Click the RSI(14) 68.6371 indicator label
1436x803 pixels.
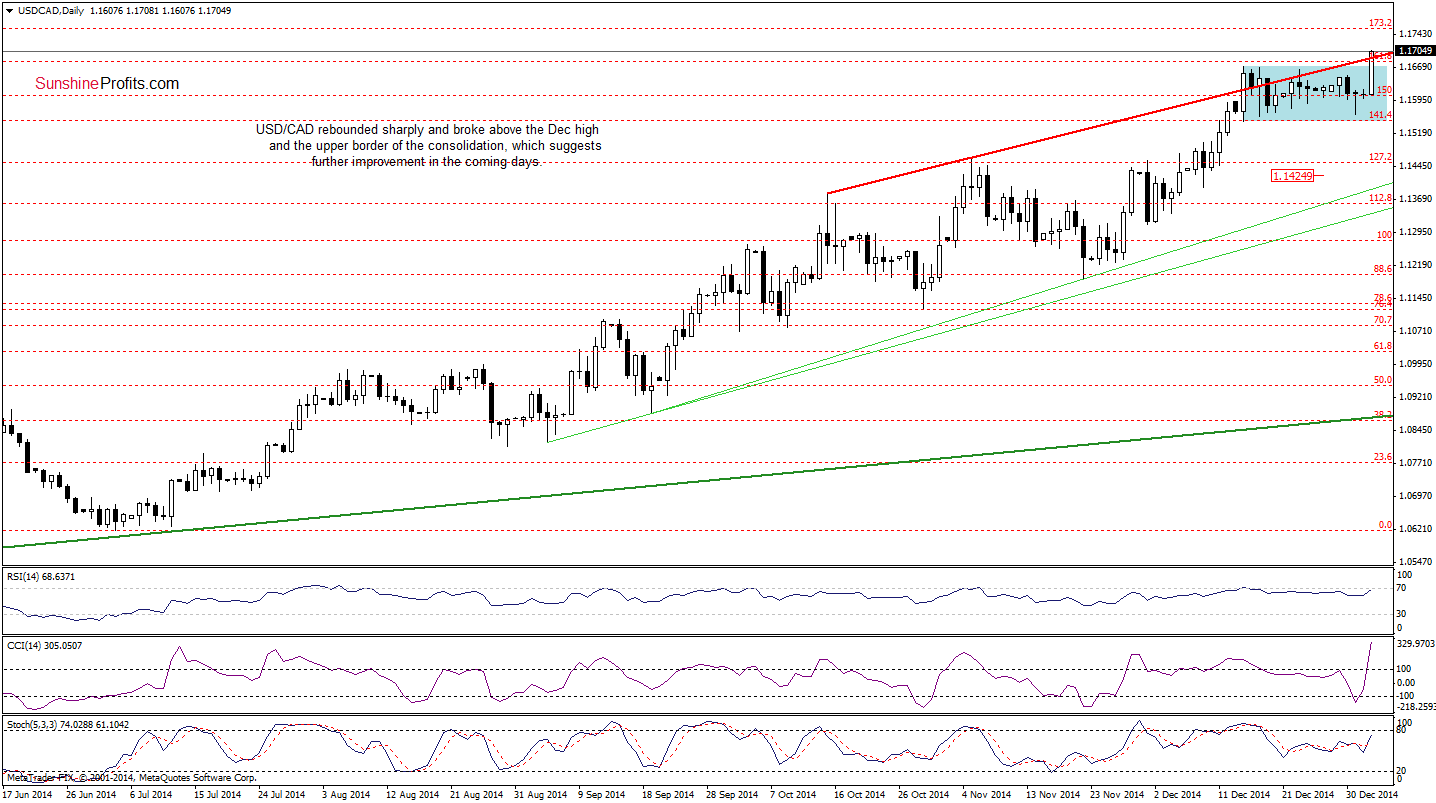[x=40, y=576]
